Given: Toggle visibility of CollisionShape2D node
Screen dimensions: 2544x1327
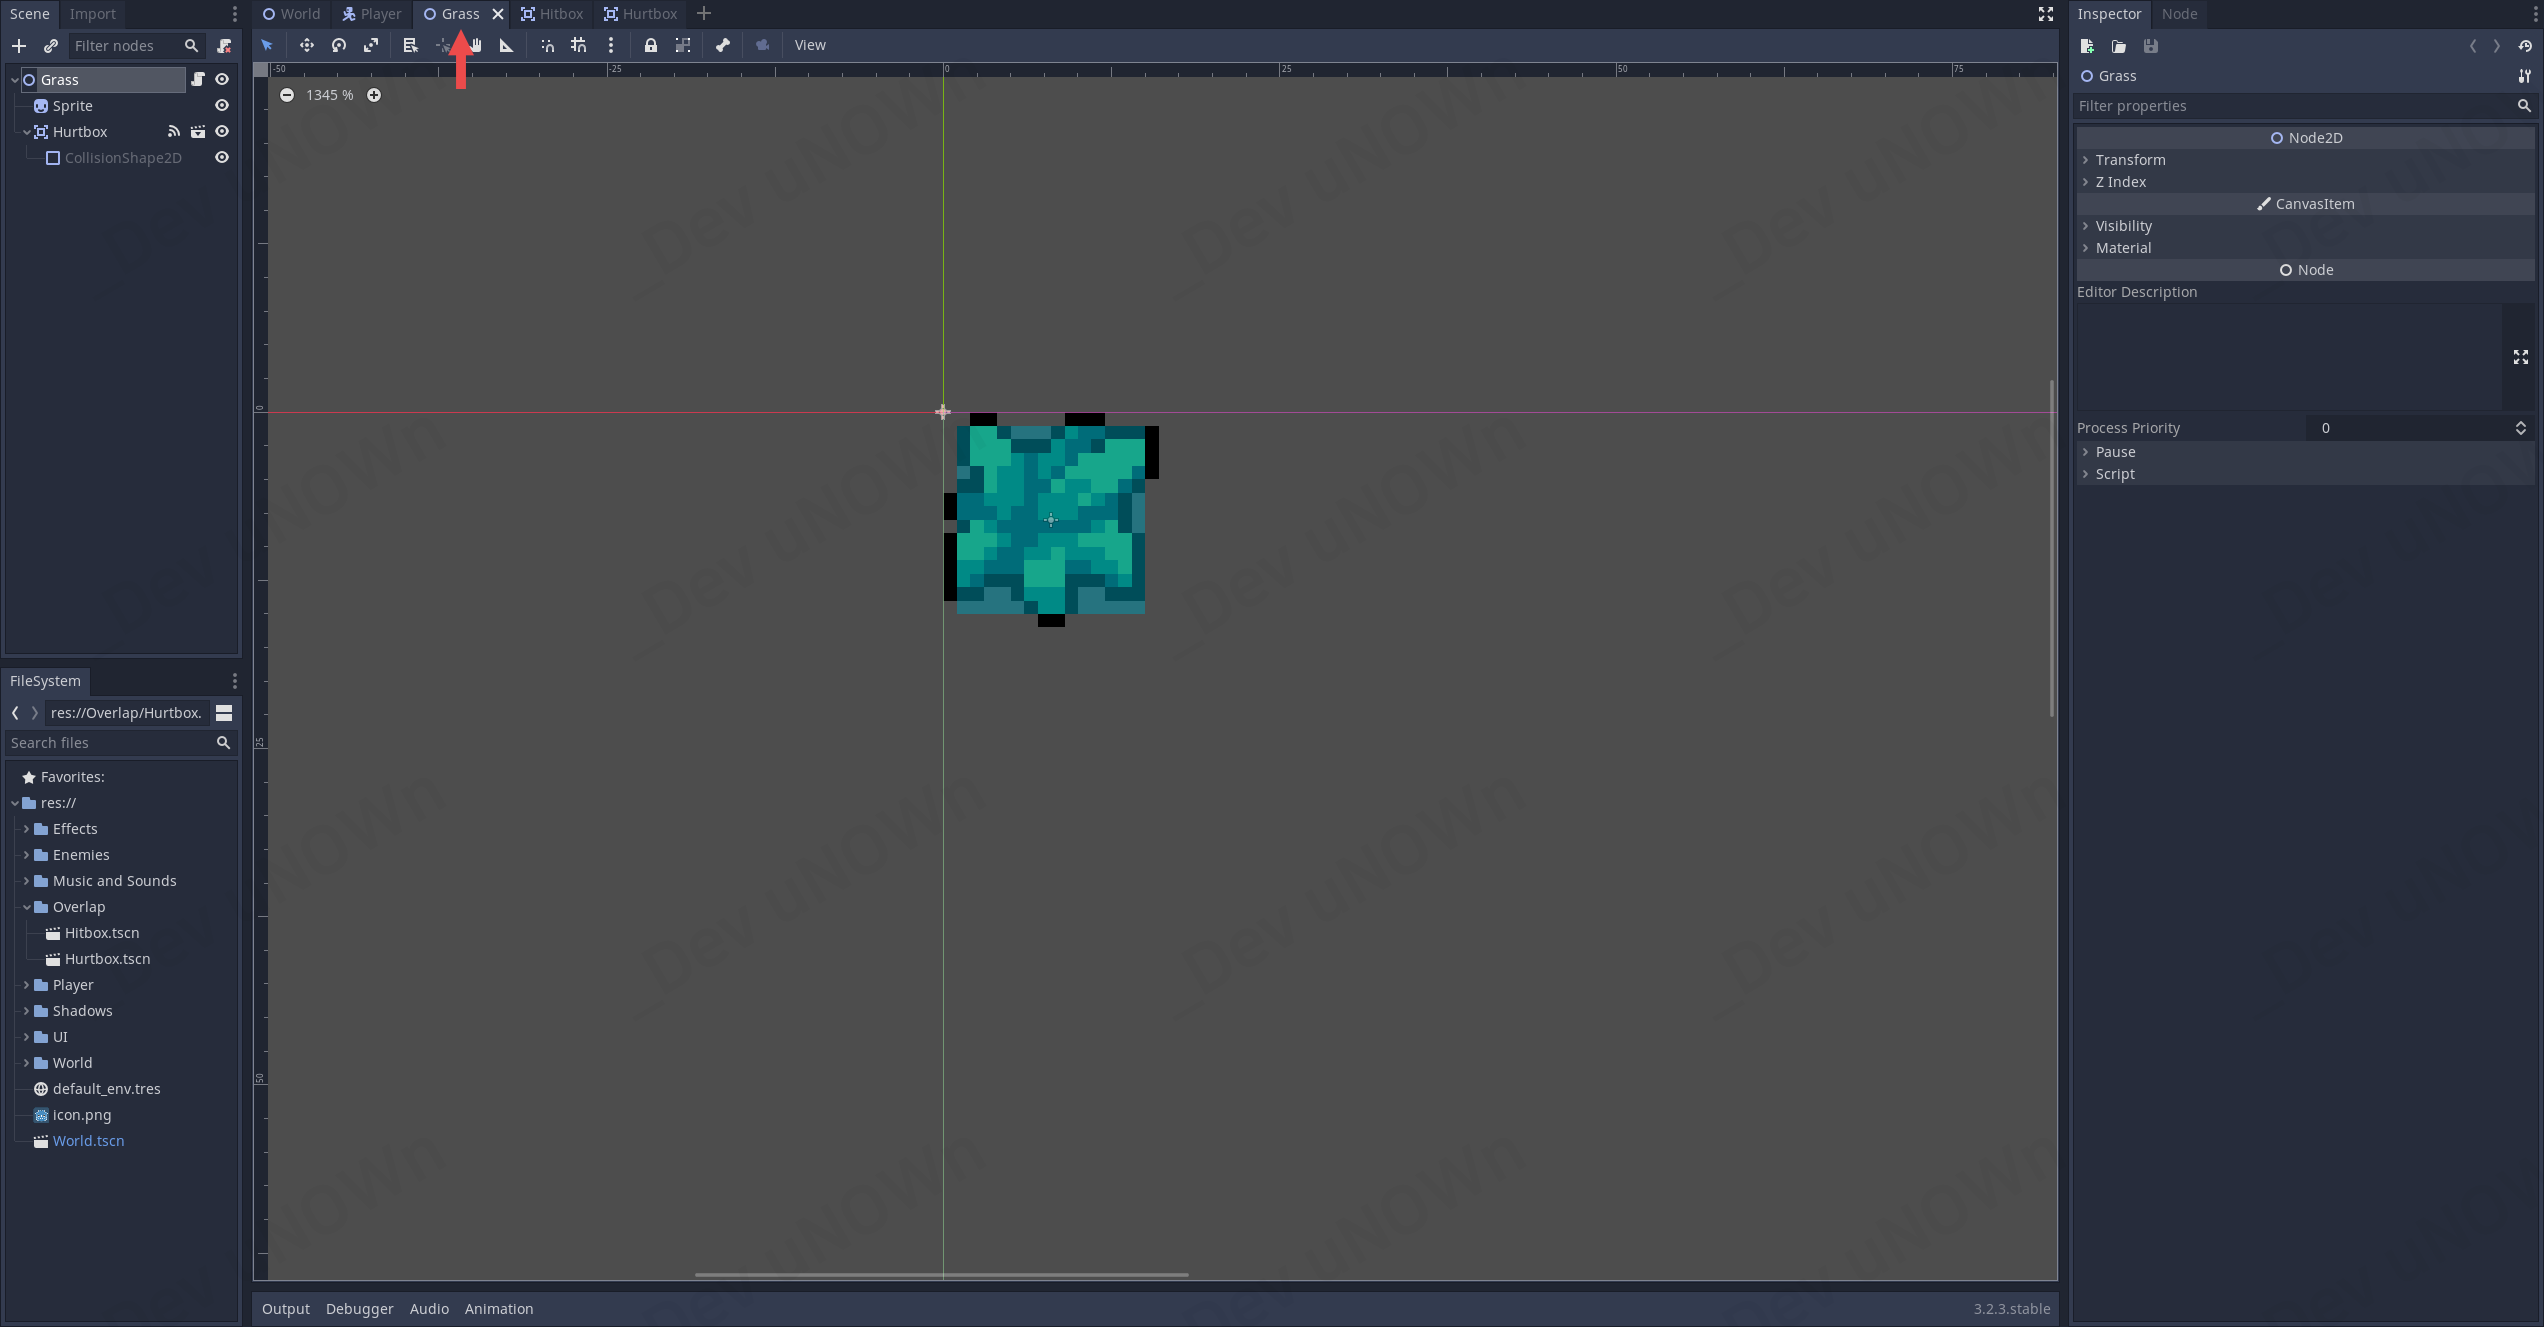Looking at the screenshot, I should pos(222,158).
